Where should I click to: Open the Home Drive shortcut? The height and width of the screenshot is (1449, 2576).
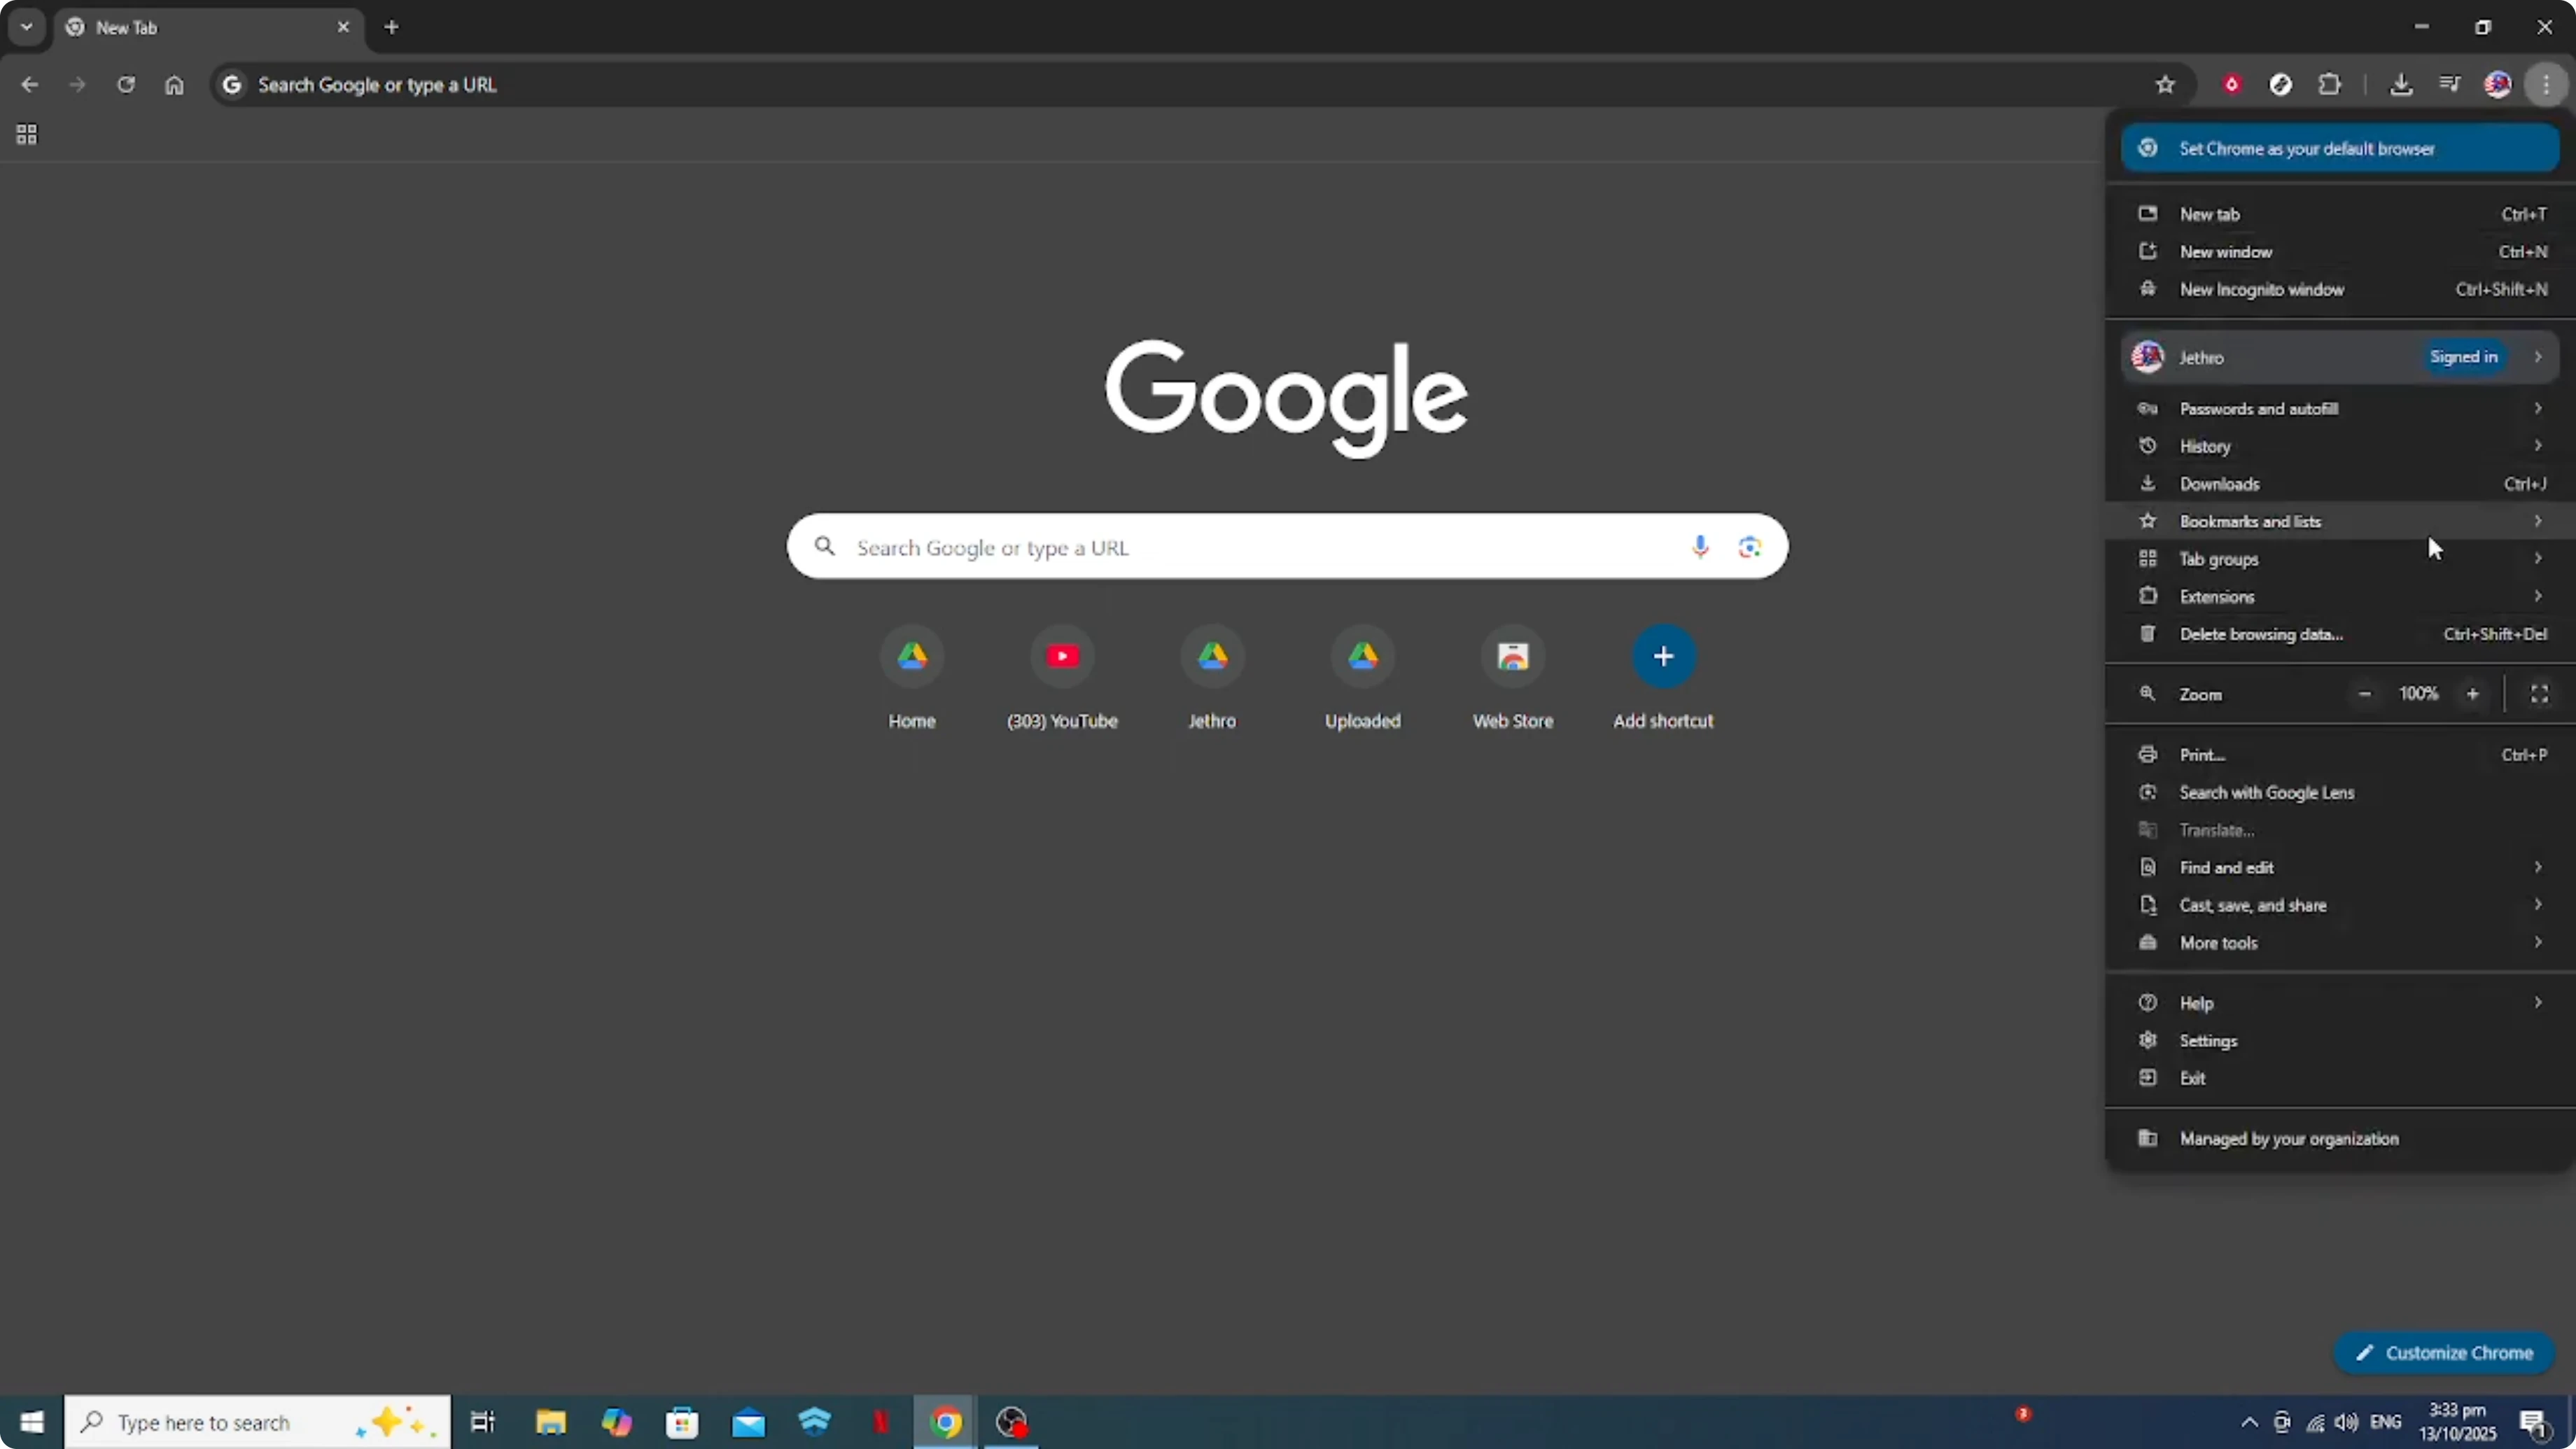tap(912, 678)
